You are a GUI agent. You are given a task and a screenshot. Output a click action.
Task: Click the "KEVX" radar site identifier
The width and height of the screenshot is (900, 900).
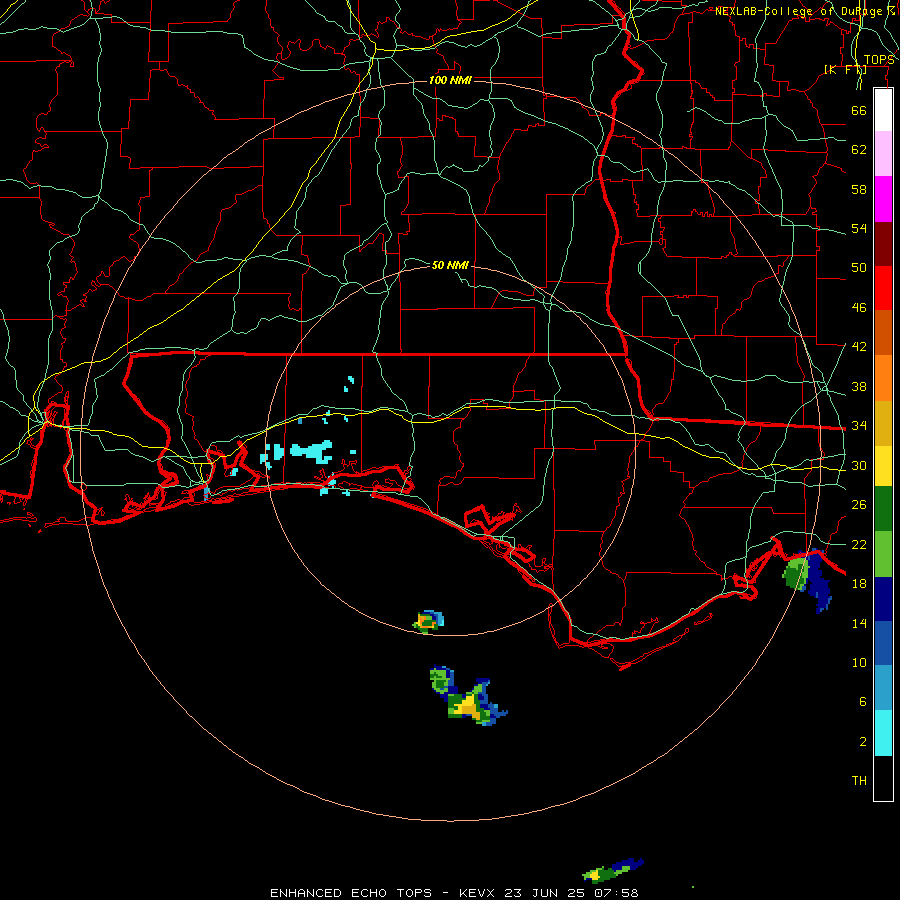click(477, 893)
